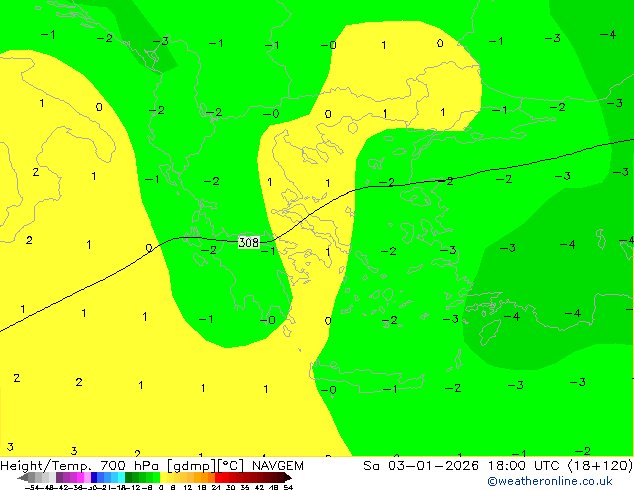
Task: Select the 308 contour height label
Action: pyautogui.click(x=248, y=242)
